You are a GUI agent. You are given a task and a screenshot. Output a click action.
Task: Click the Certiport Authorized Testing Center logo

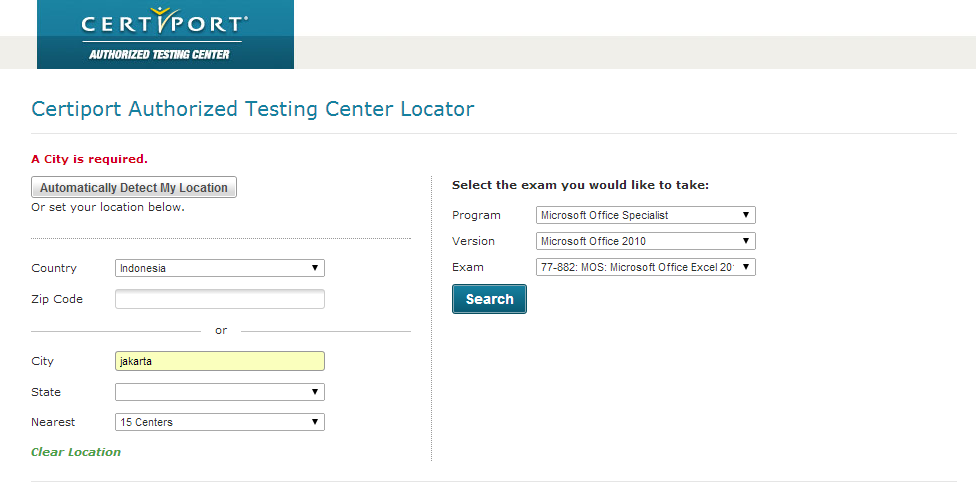pos(165,34)
